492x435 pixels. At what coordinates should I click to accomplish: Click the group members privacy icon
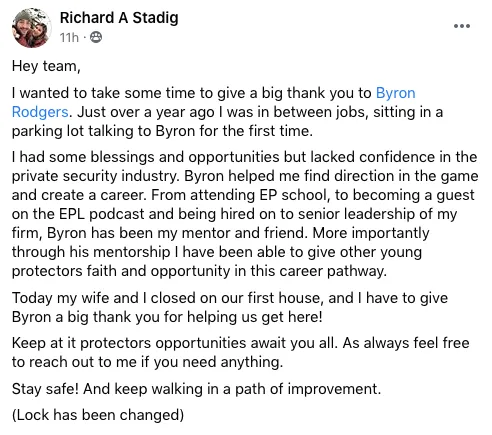[x=96, y=37]
